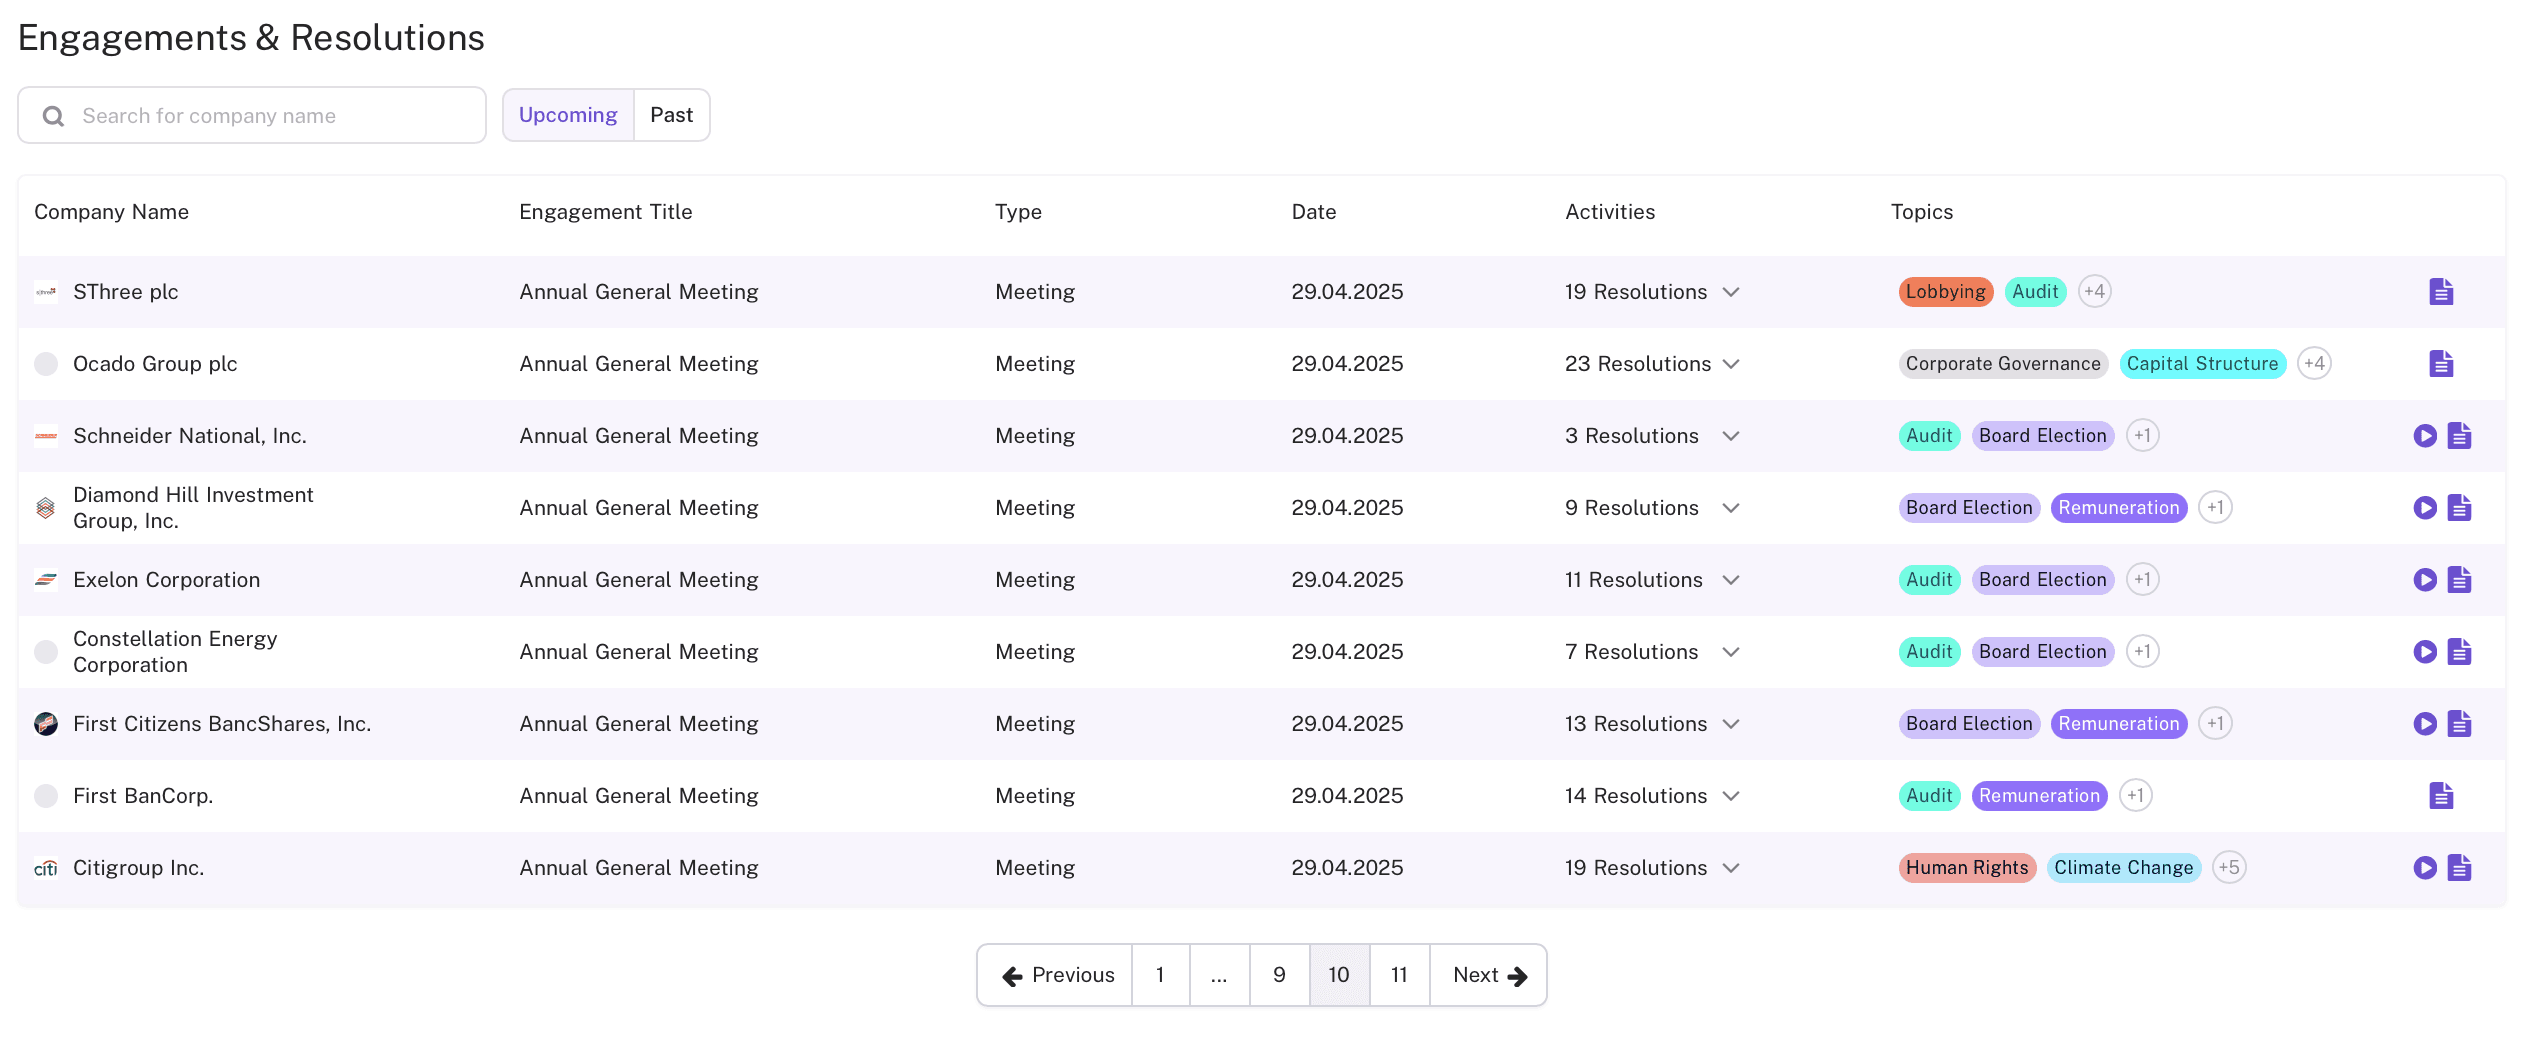Switch to the Upcoming tab
The width and height of the screenshot is (2524, 1044).
coord(568,115)
